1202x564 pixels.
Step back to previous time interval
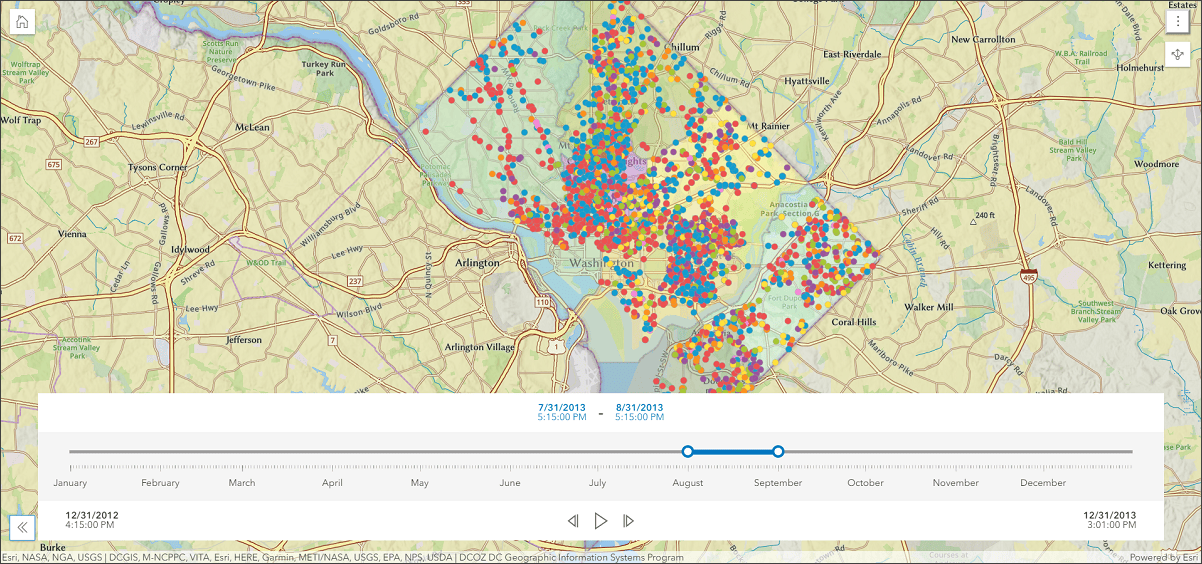[573, 521]
